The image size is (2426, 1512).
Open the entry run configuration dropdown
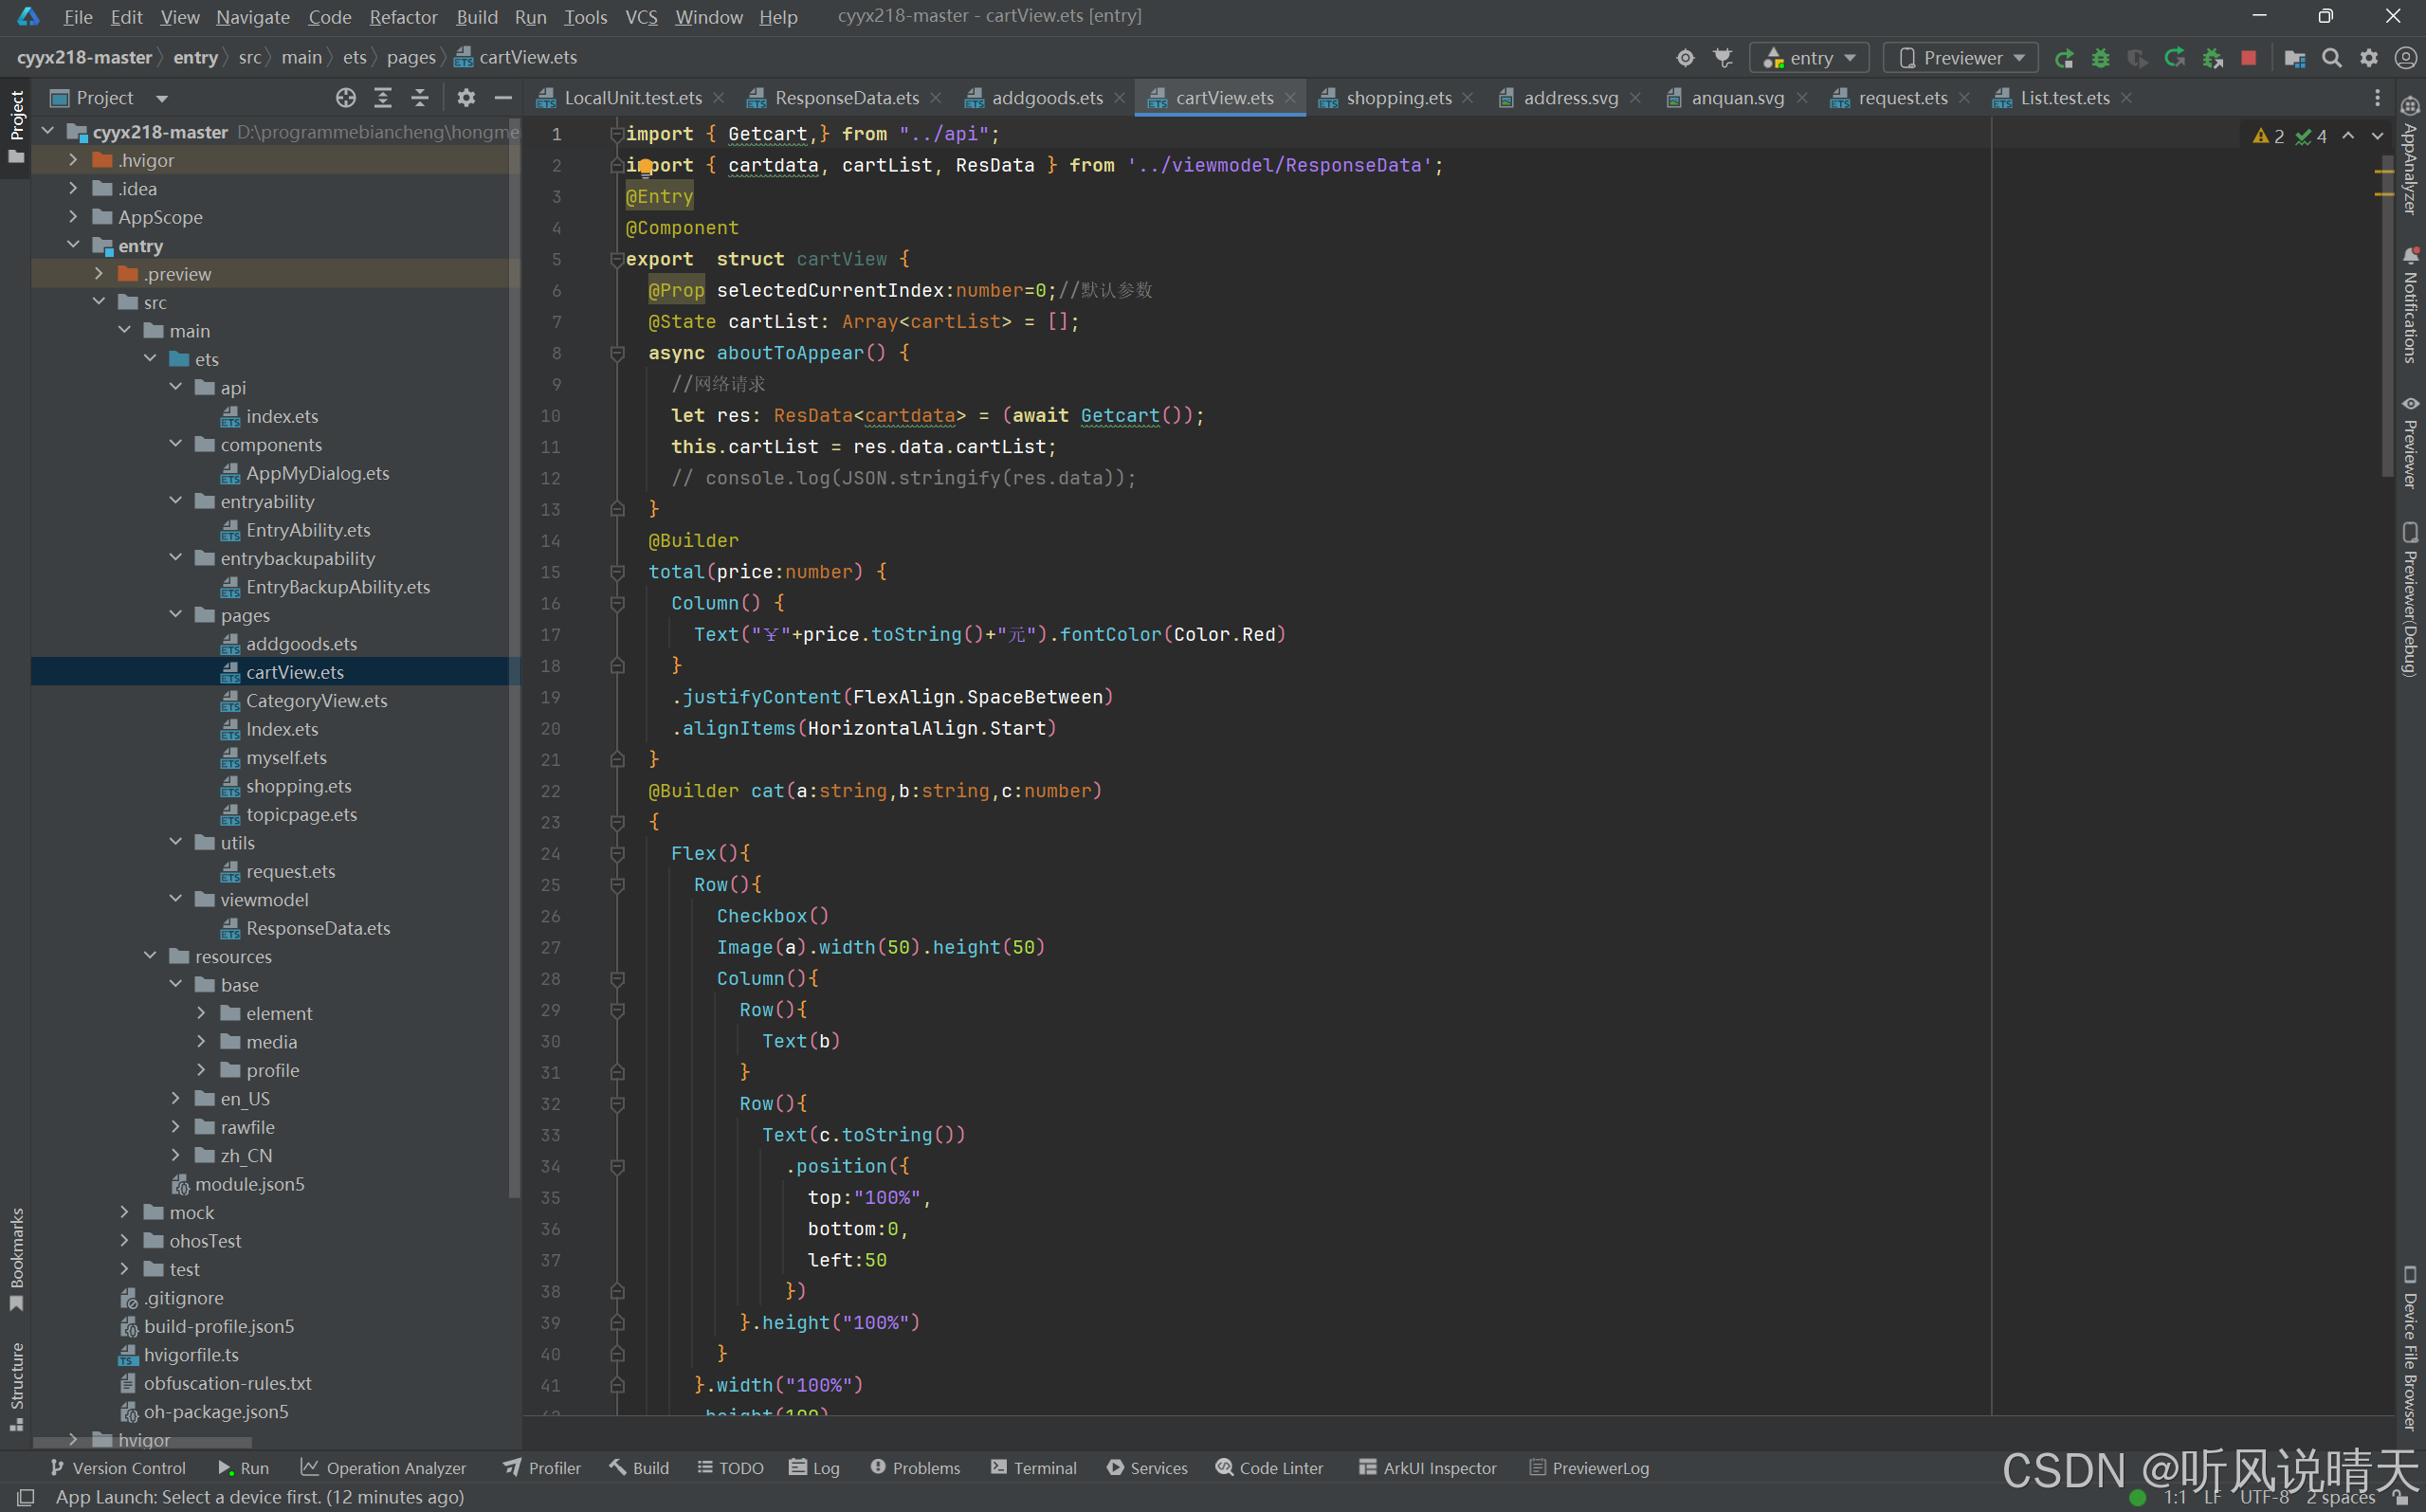click(x=1809, y=58)
